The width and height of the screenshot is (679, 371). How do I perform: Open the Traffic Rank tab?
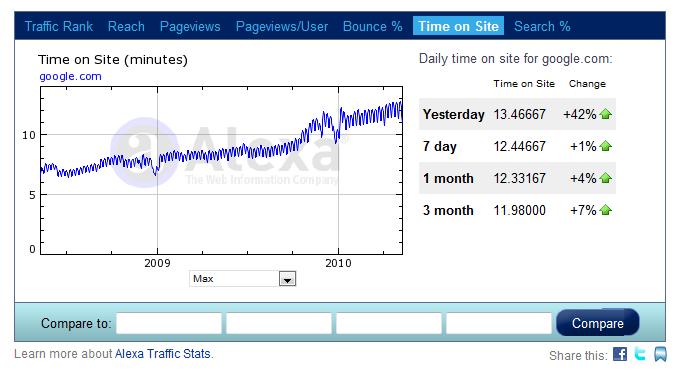[58, 26]
